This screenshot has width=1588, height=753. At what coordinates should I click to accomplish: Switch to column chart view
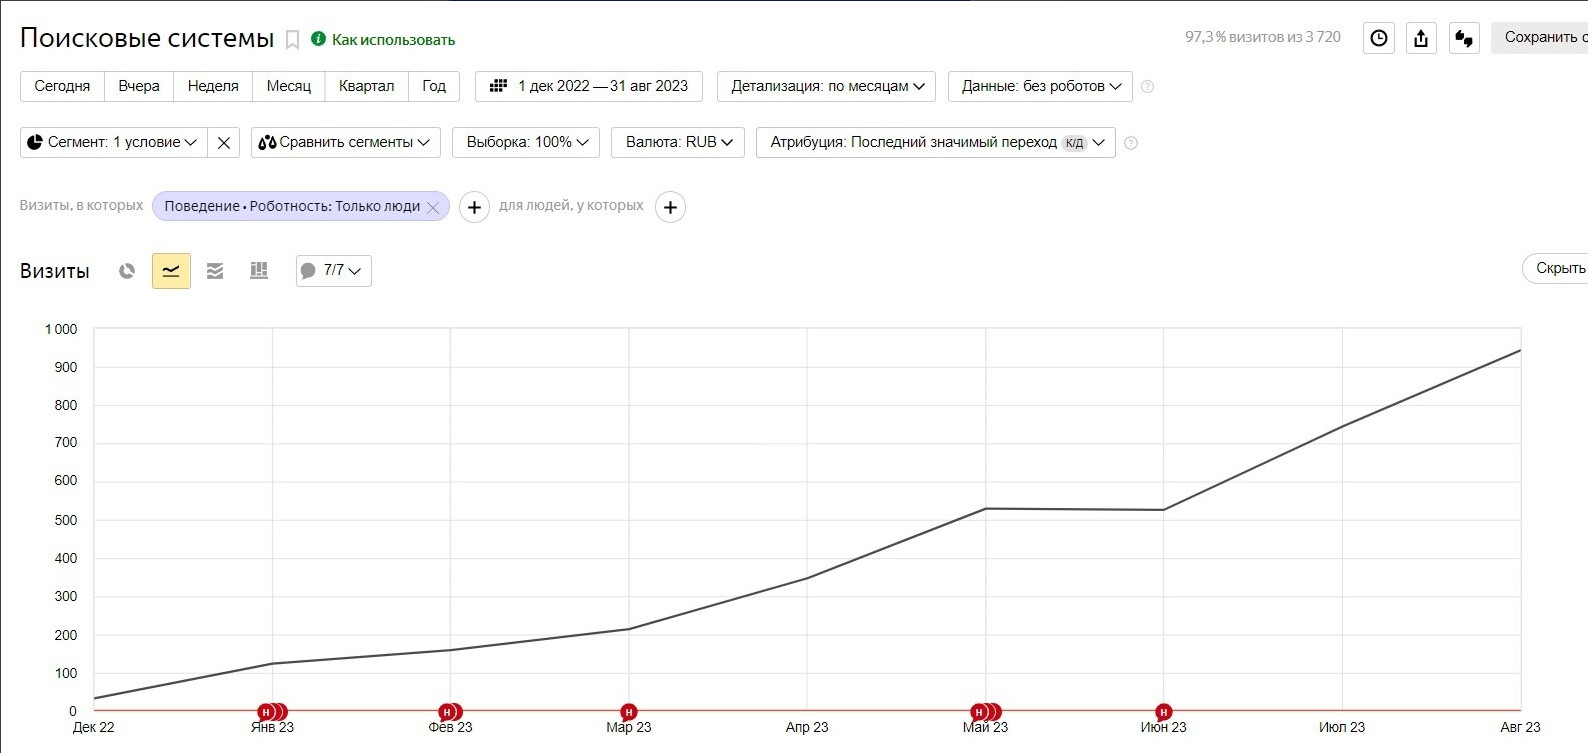point(259,271)
